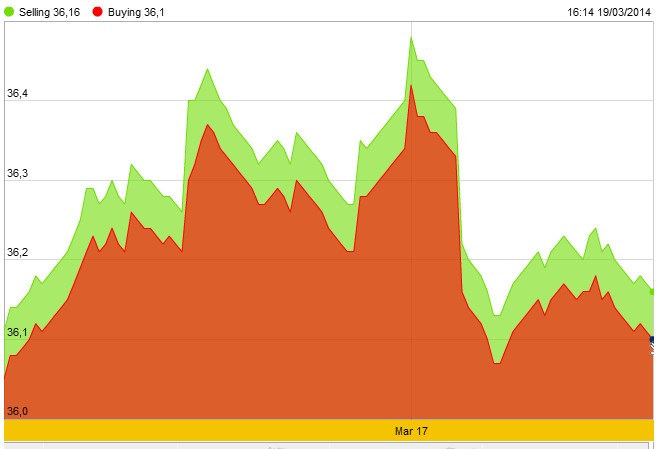Click the lowest Buying dip after the sharp drop
Viewport: 657px width, 449px height.
(x=496, y=363)
